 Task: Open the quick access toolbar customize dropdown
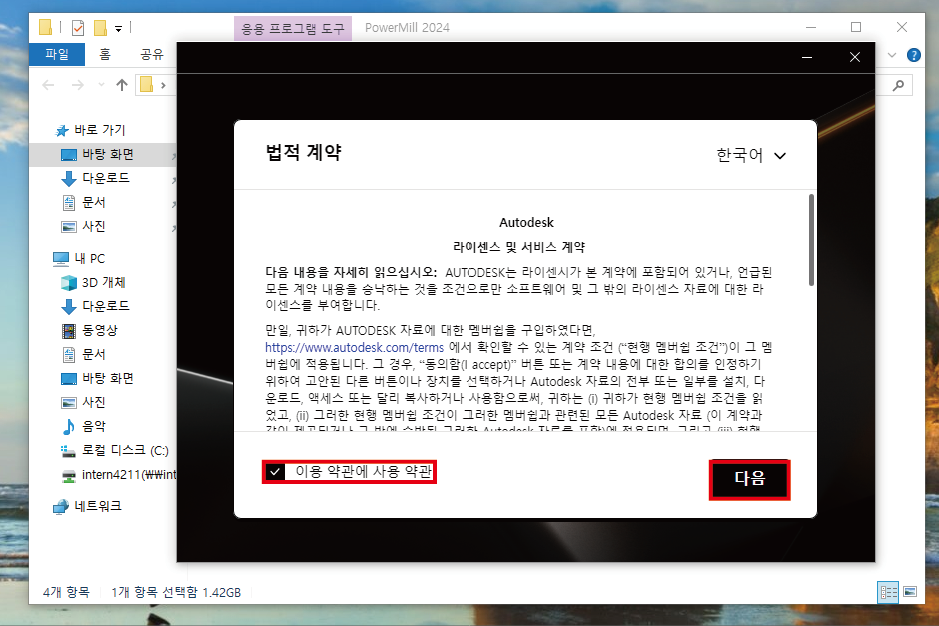pyautogui.click(x=119, y=28)
